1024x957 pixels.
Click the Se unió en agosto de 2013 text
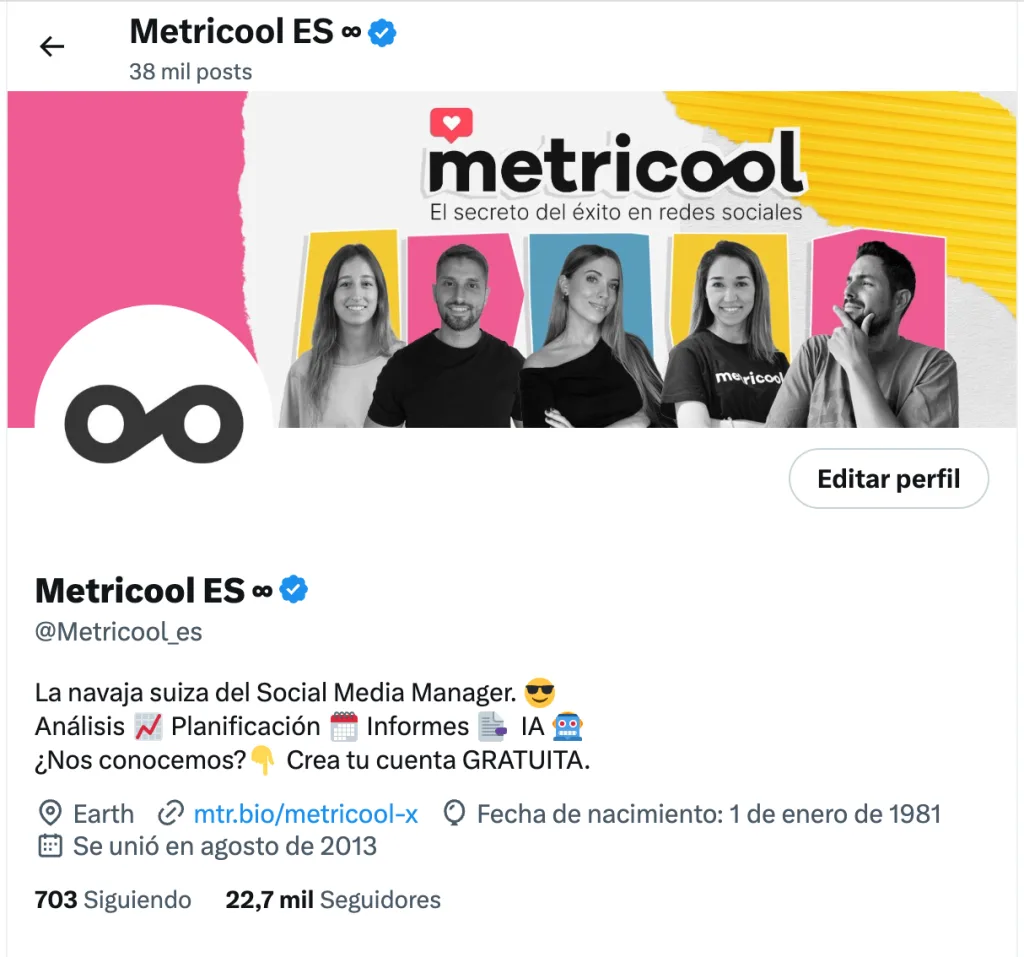click(x=225, y=846)
